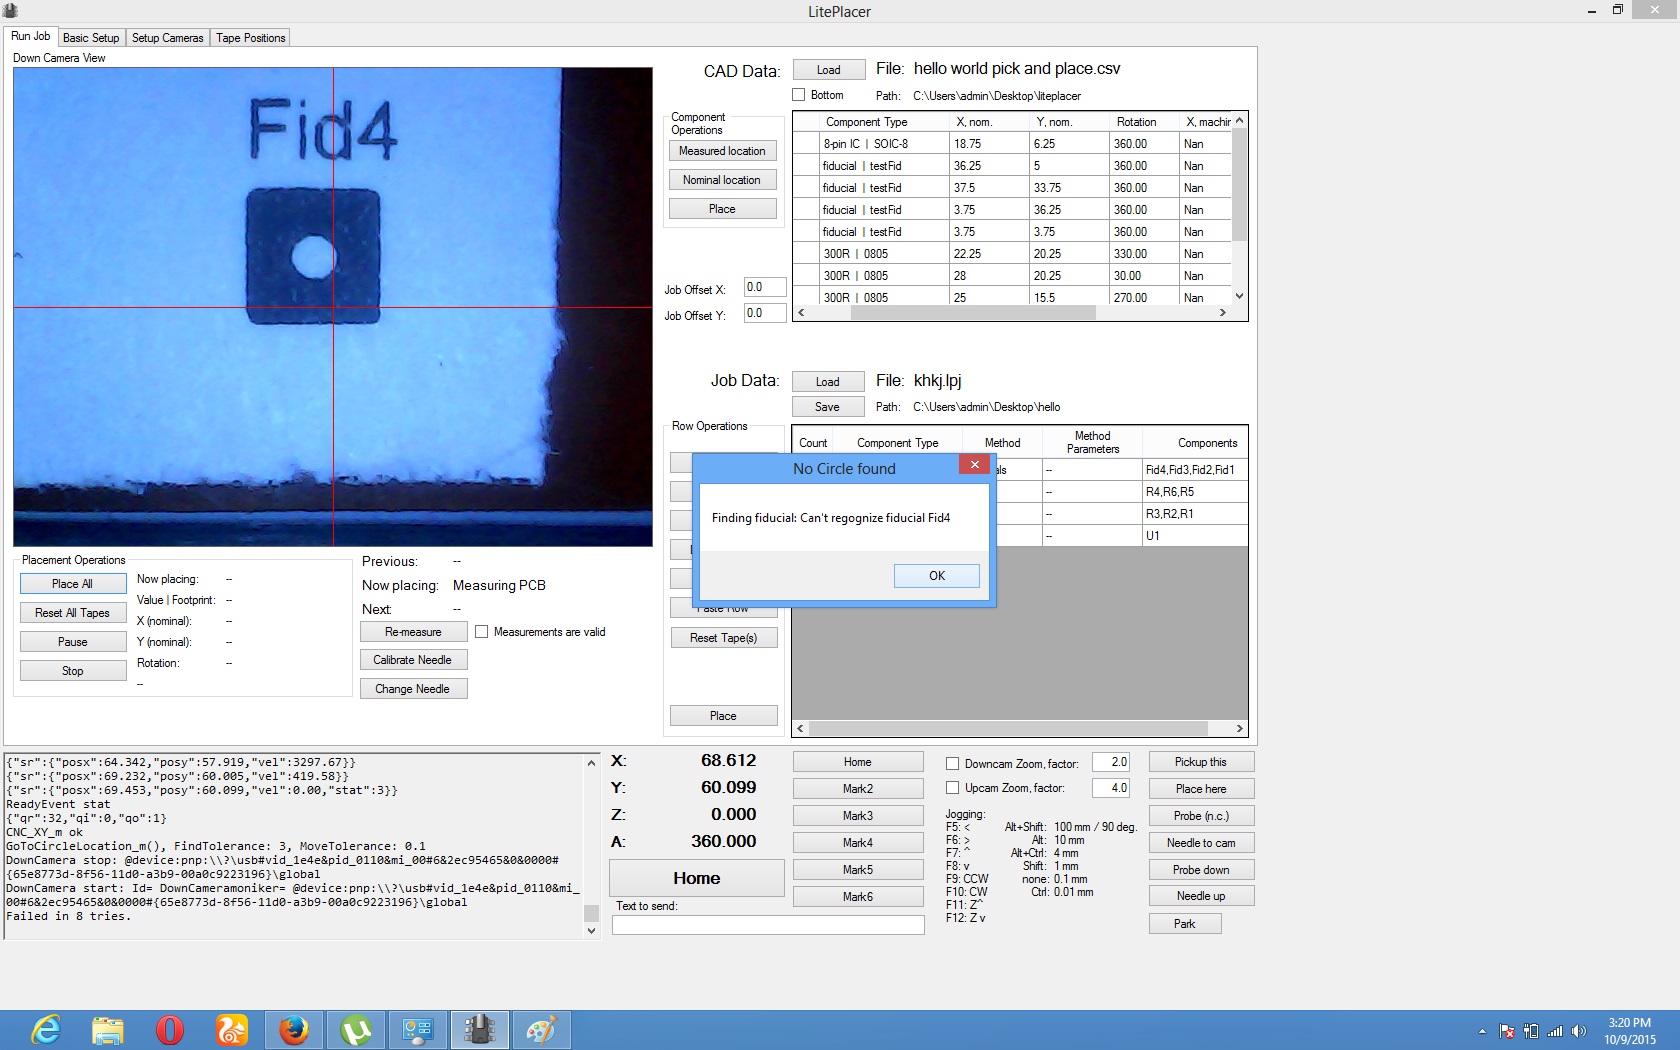Launch Opera browser from the taskbar

(x=170, y=1029)
